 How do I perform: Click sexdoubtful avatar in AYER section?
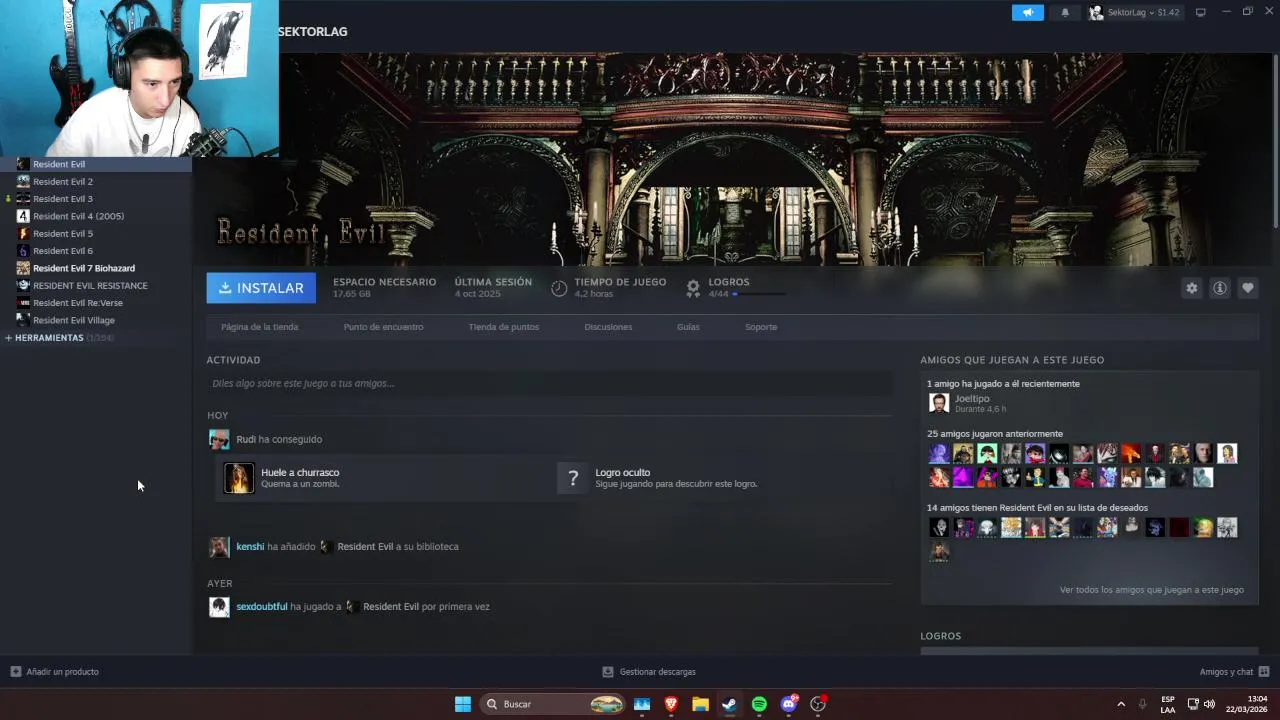[x=219, y=607]
